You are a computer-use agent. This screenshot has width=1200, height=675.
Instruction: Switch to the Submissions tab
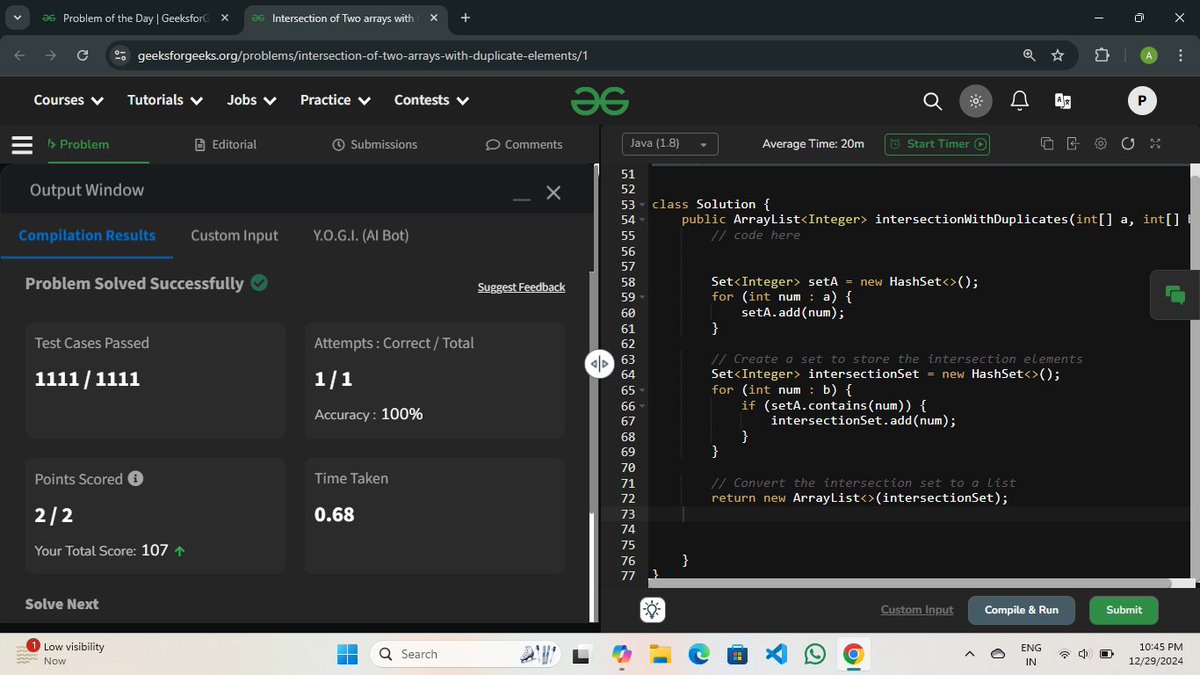coord(374,144)
